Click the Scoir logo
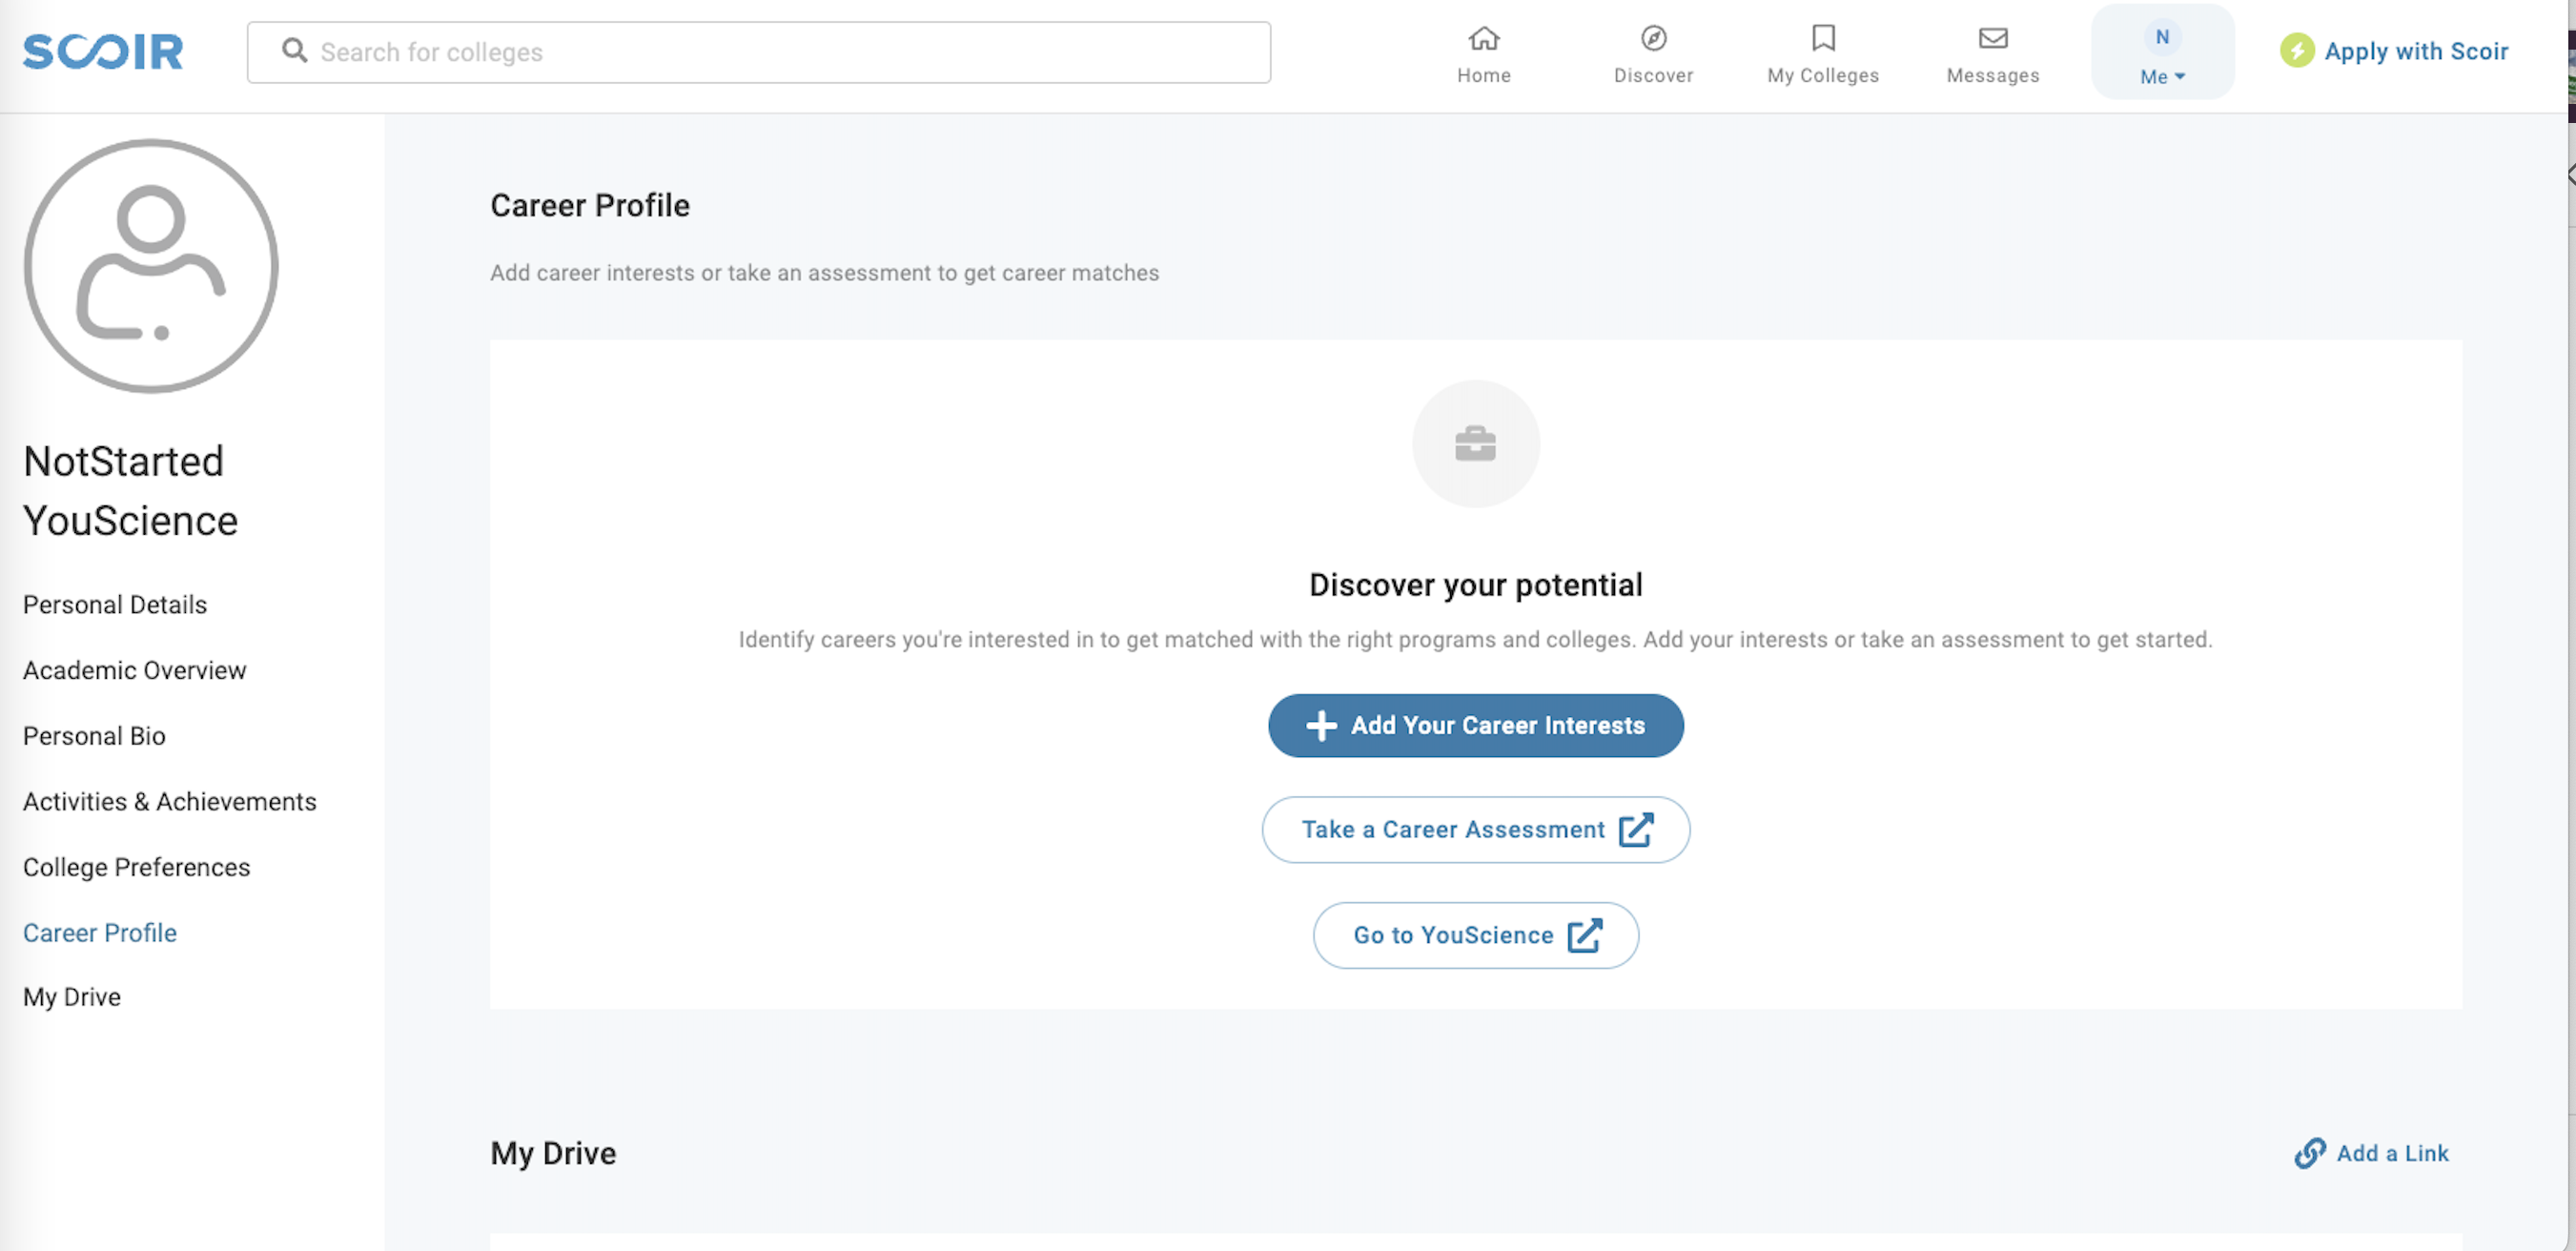 (103, 52)
